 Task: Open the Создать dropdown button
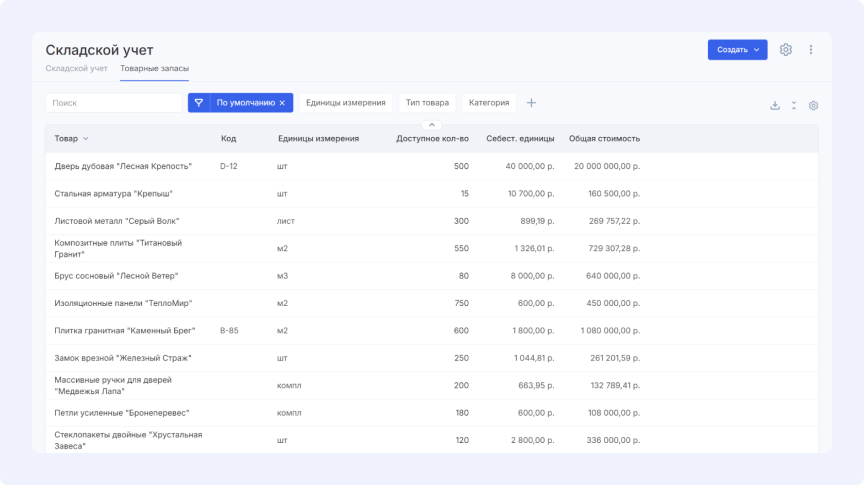(x=737, y=50)
